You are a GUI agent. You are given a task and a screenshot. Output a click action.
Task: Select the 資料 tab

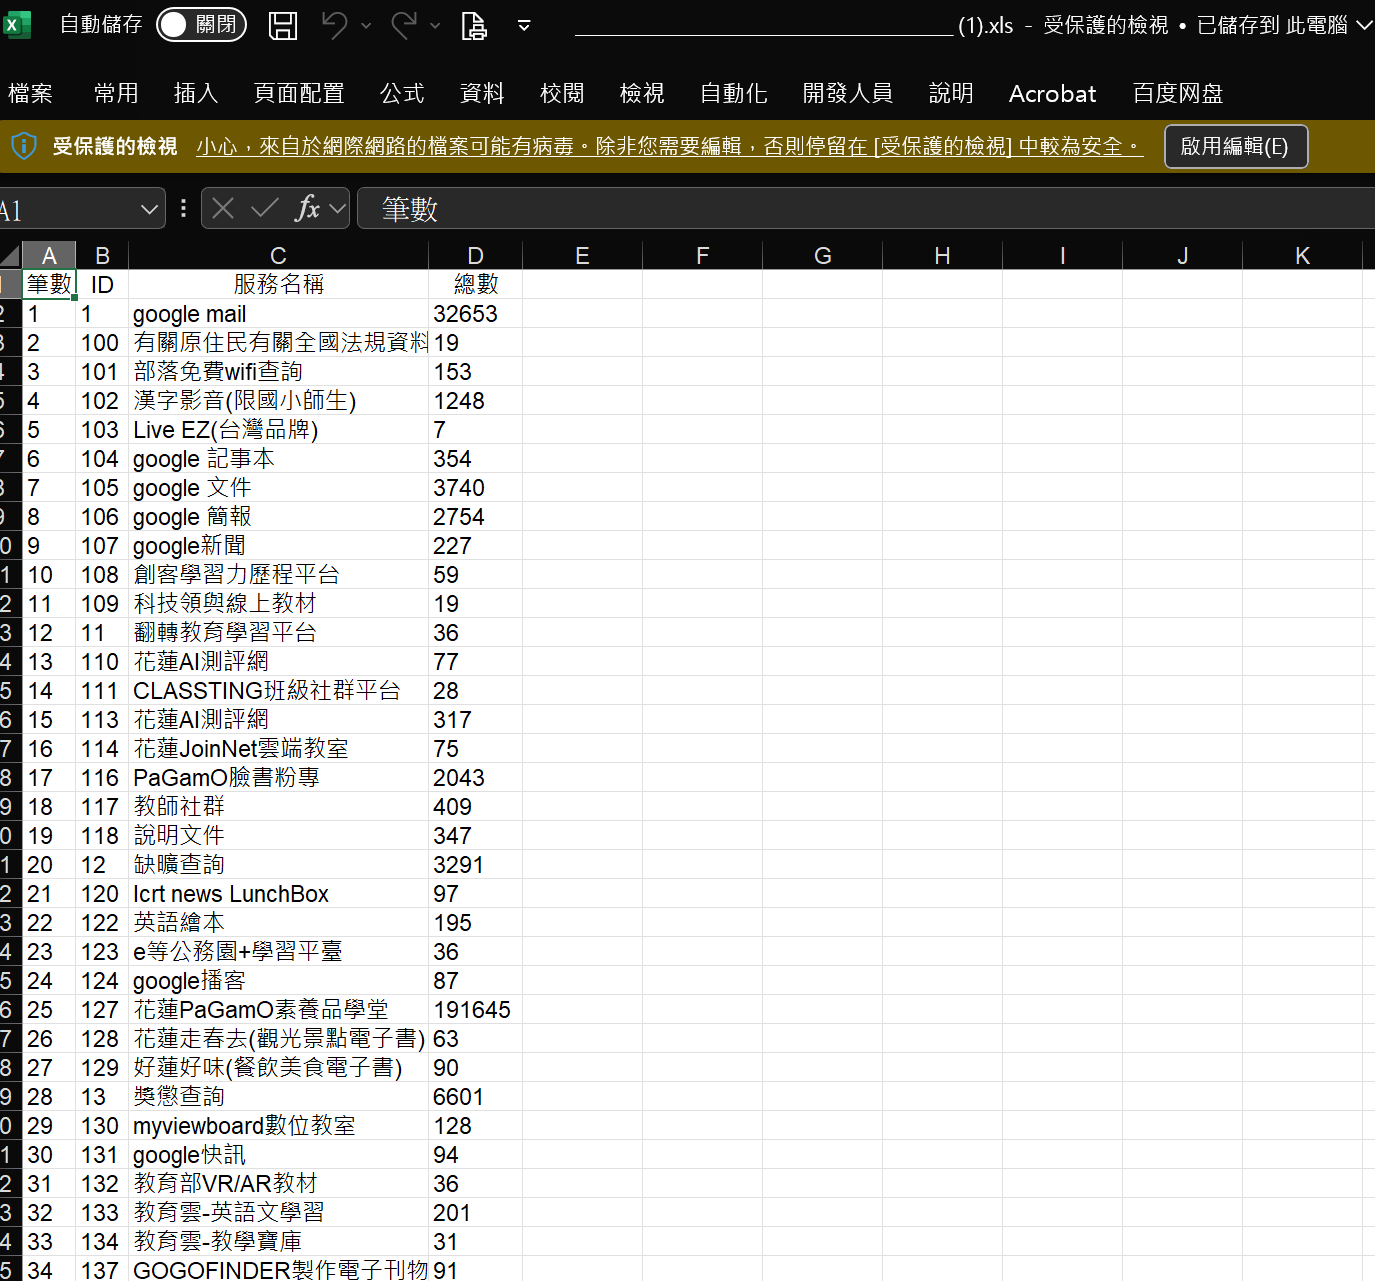click(x=482, y=94)
